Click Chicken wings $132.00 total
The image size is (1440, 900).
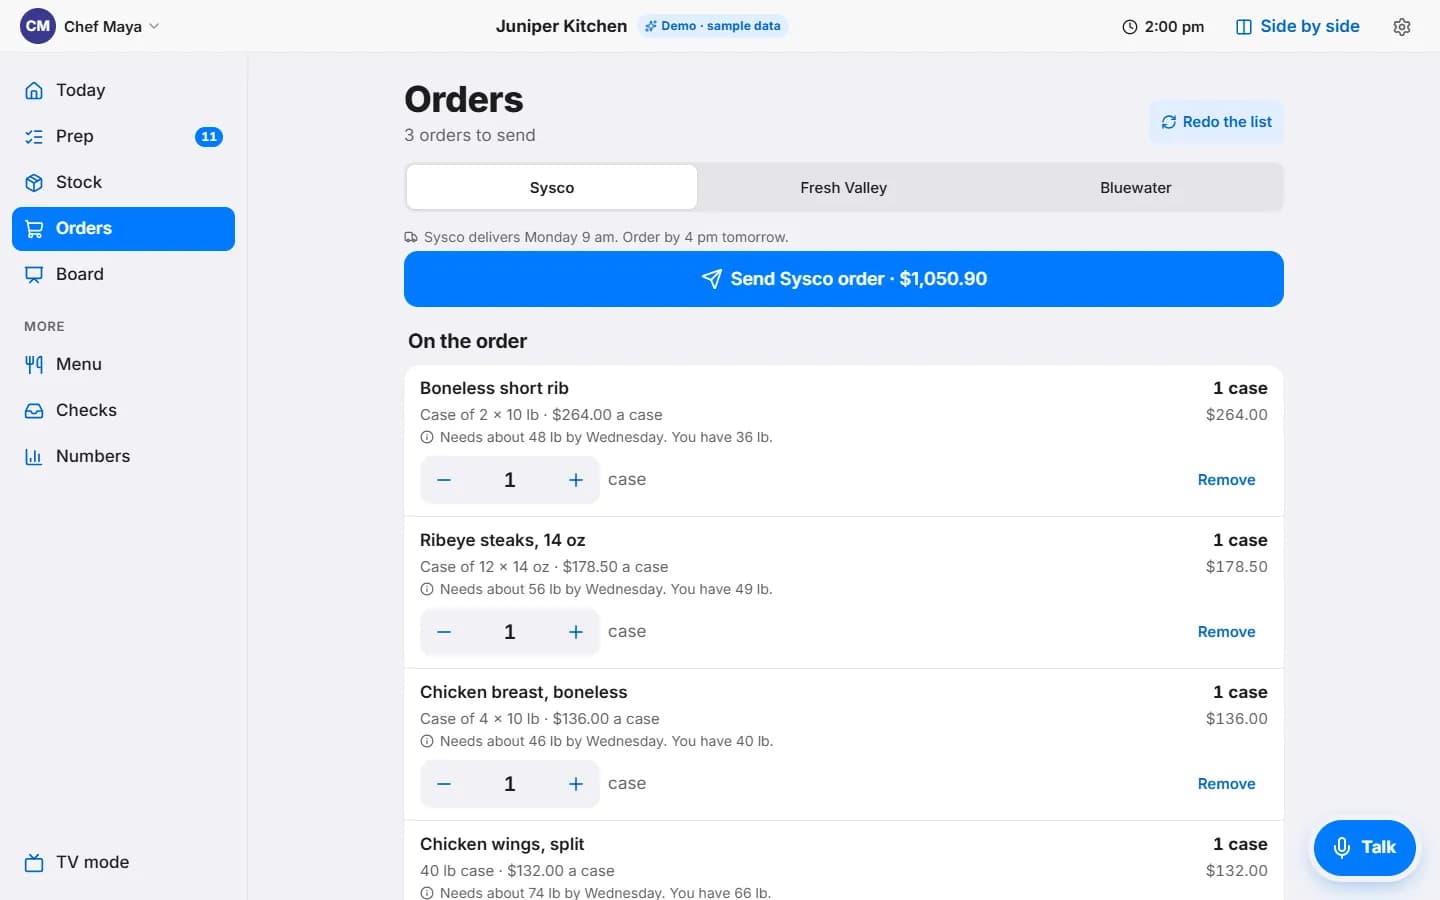[1237, 870]
